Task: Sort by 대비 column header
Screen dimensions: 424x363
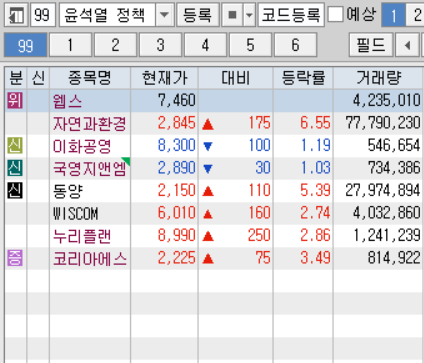Action: click(236, 78)
